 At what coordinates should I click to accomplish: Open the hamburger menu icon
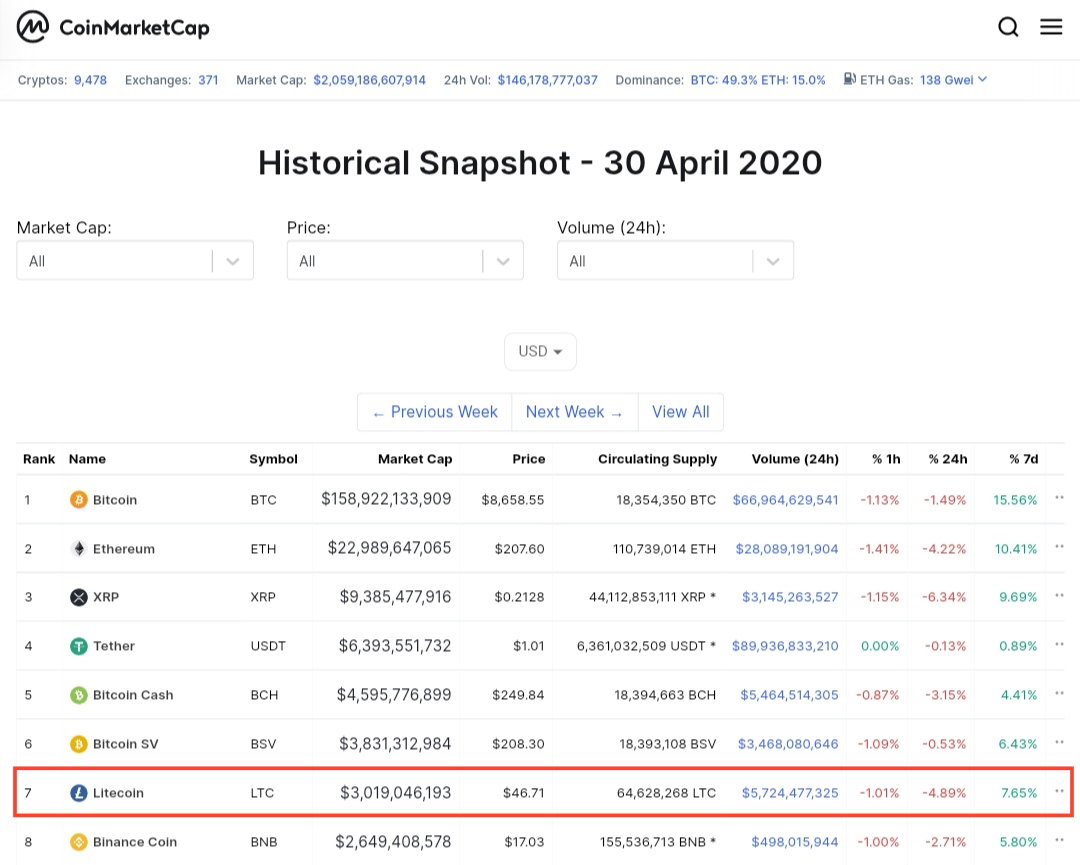click(1051, 27)
